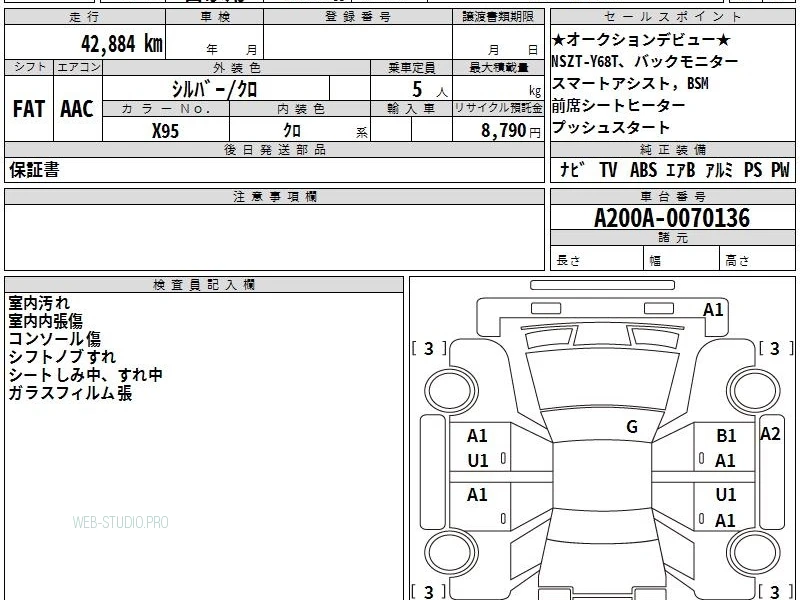This screenshot has height=600, width=800.
Task: Click the シートしみ中、すれ中 note
Action: pos(86,374)
